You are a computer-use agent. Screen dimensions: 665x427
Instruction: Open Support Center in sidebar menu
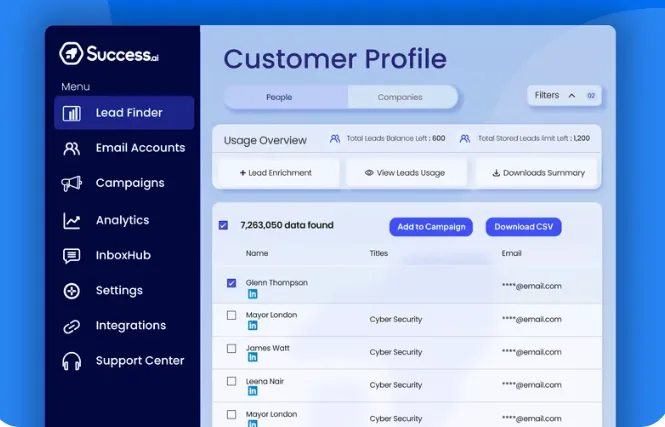[x=124, y=361]
